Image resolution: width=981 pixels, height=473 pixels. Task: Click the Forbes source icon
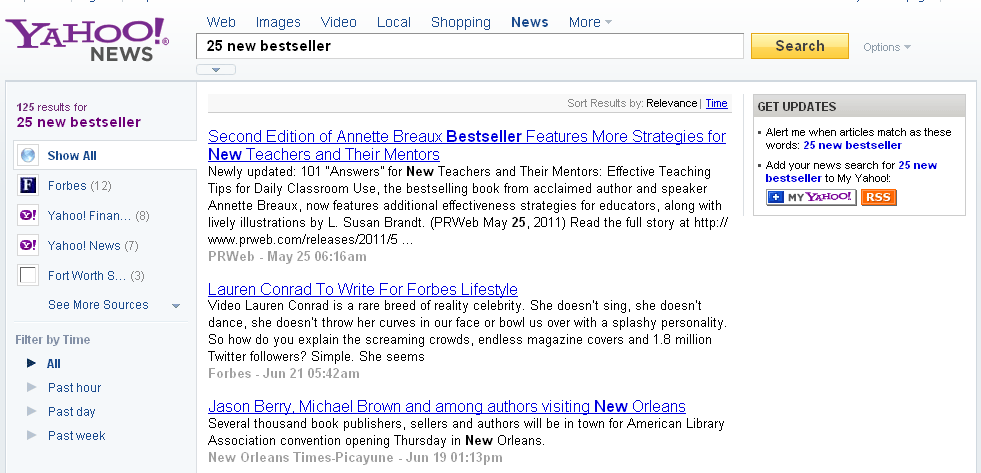(28, 186)
